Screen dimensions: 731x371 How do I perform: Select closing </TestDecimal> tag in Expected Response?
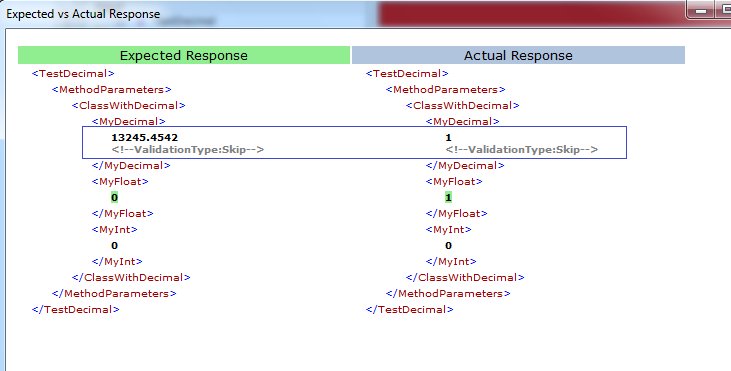[76, 309]
